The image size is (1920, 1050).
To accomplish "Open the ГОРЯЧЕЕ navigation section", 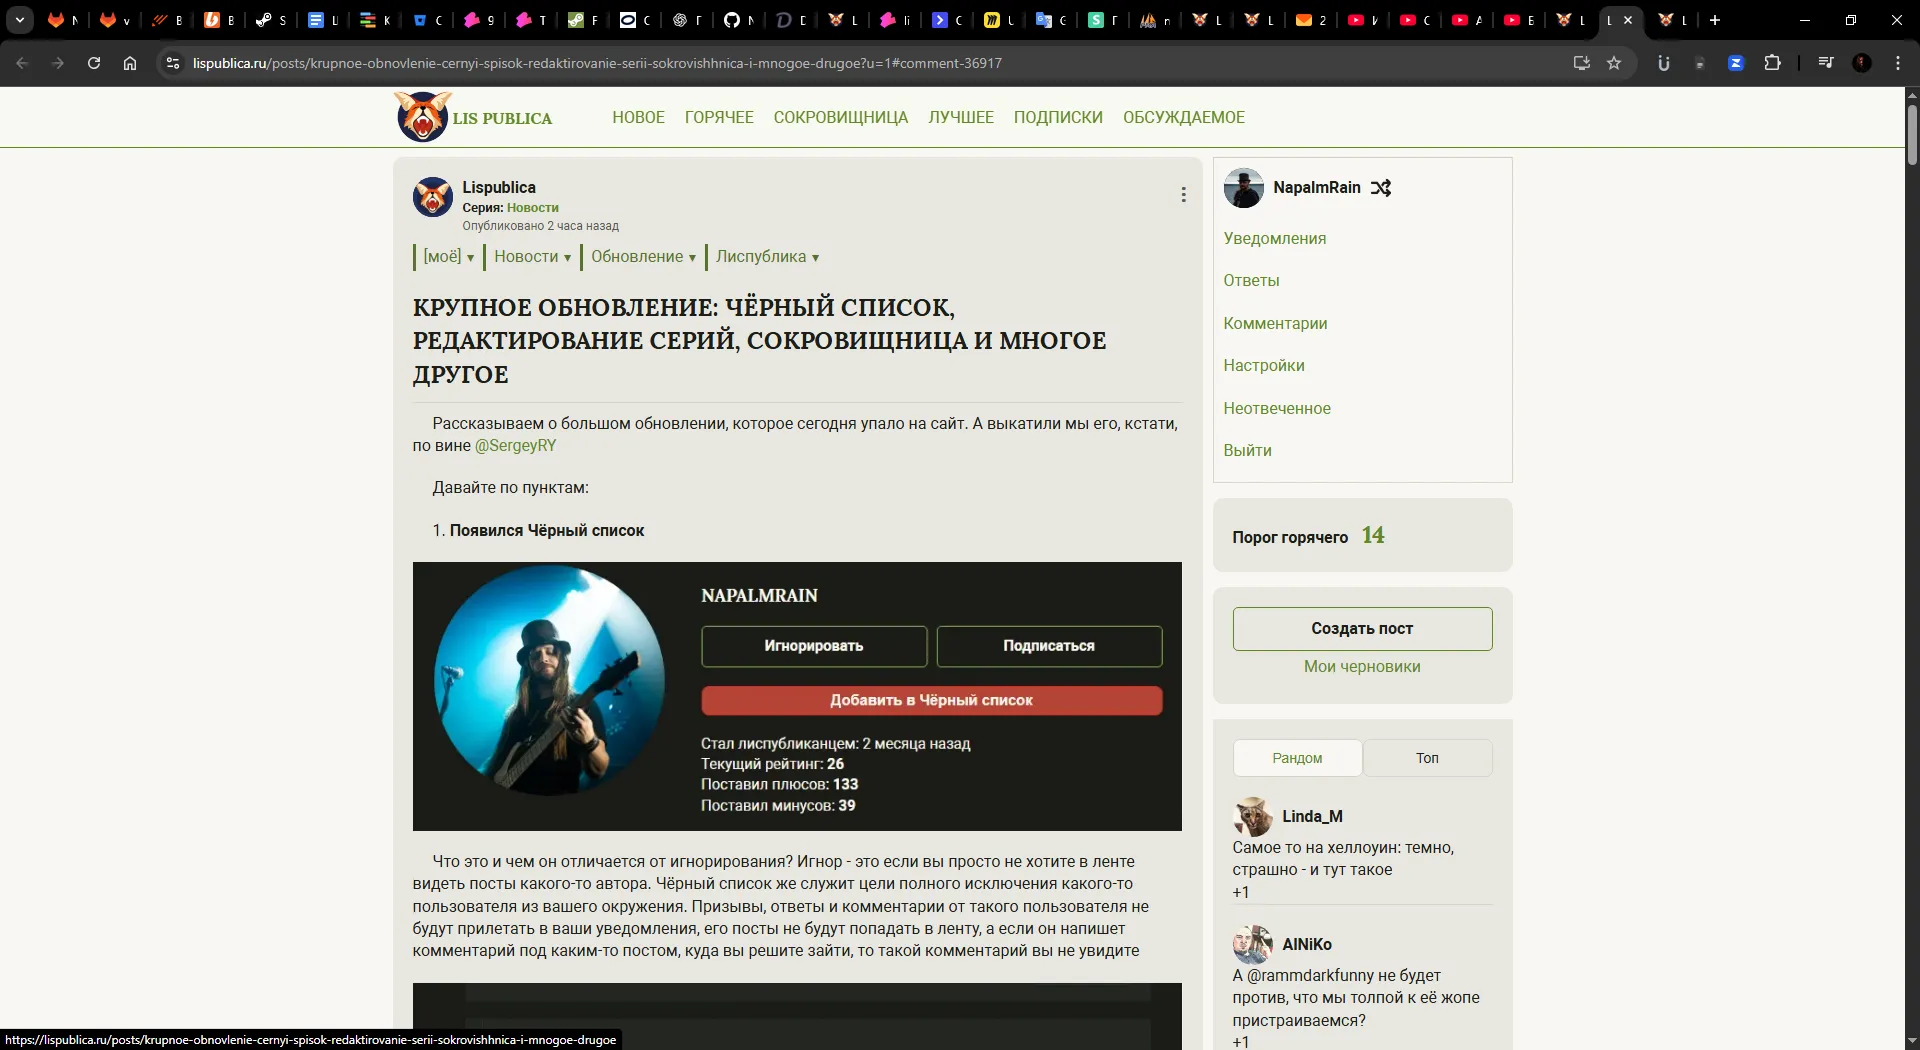I will [x=719, y=117].
